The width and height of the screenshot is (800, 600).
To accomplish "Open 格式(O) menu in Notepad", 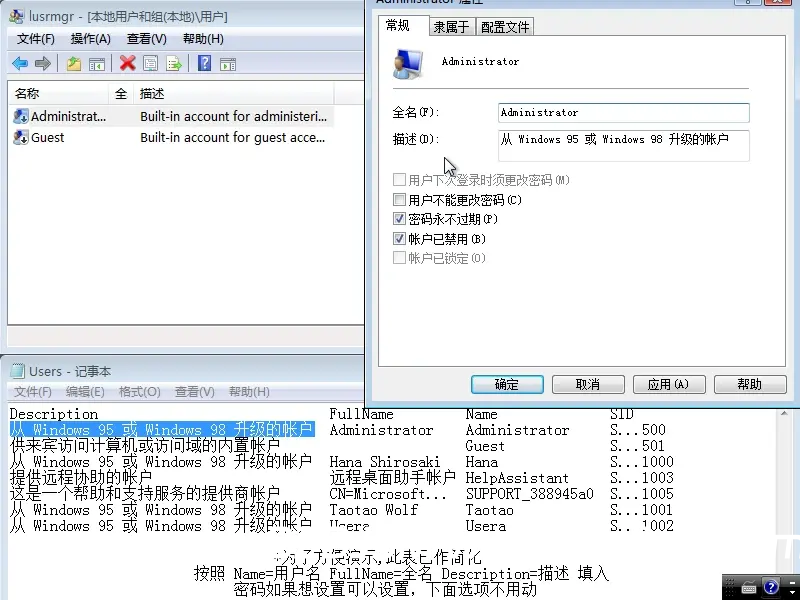I will click(139, 392).
